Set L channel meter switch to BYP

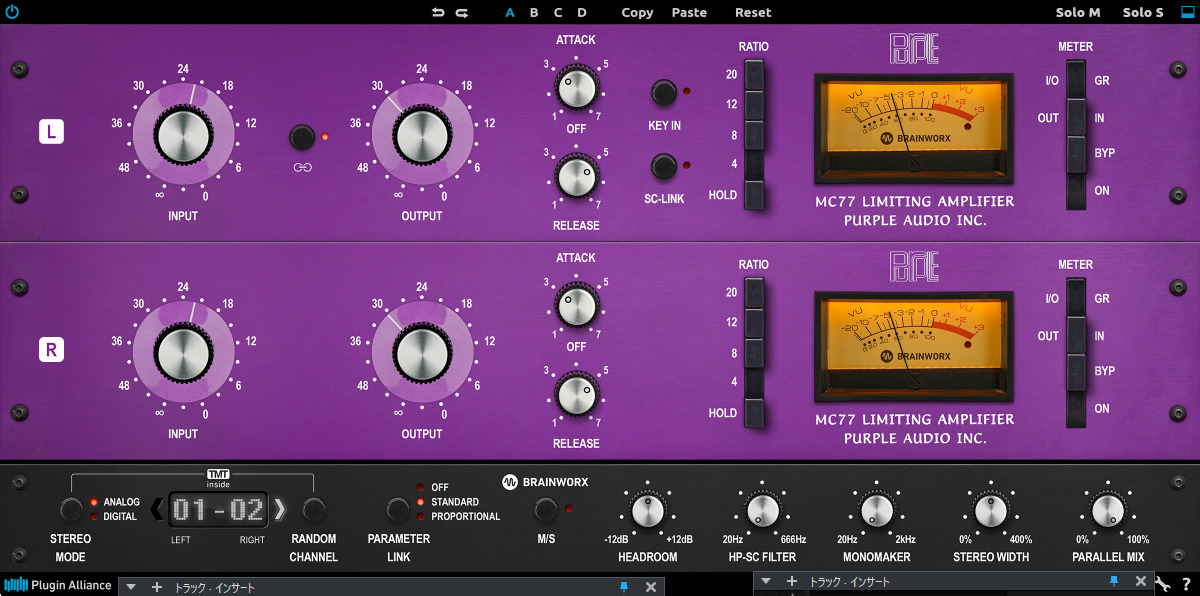point(1075,154)
